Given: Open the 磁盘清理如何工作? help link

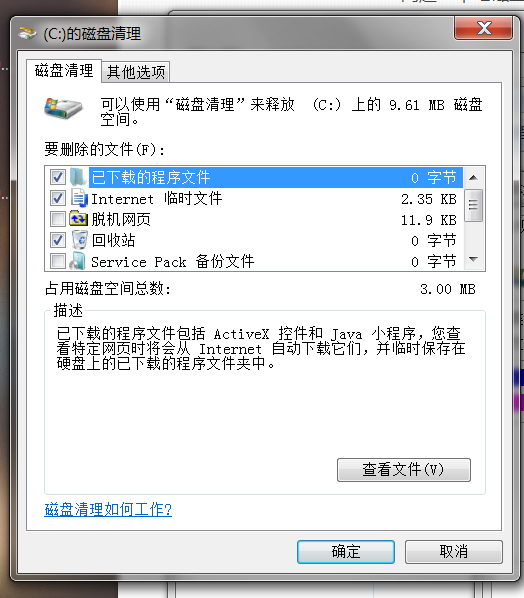Looking at the screenshot, I should (108, 510).
